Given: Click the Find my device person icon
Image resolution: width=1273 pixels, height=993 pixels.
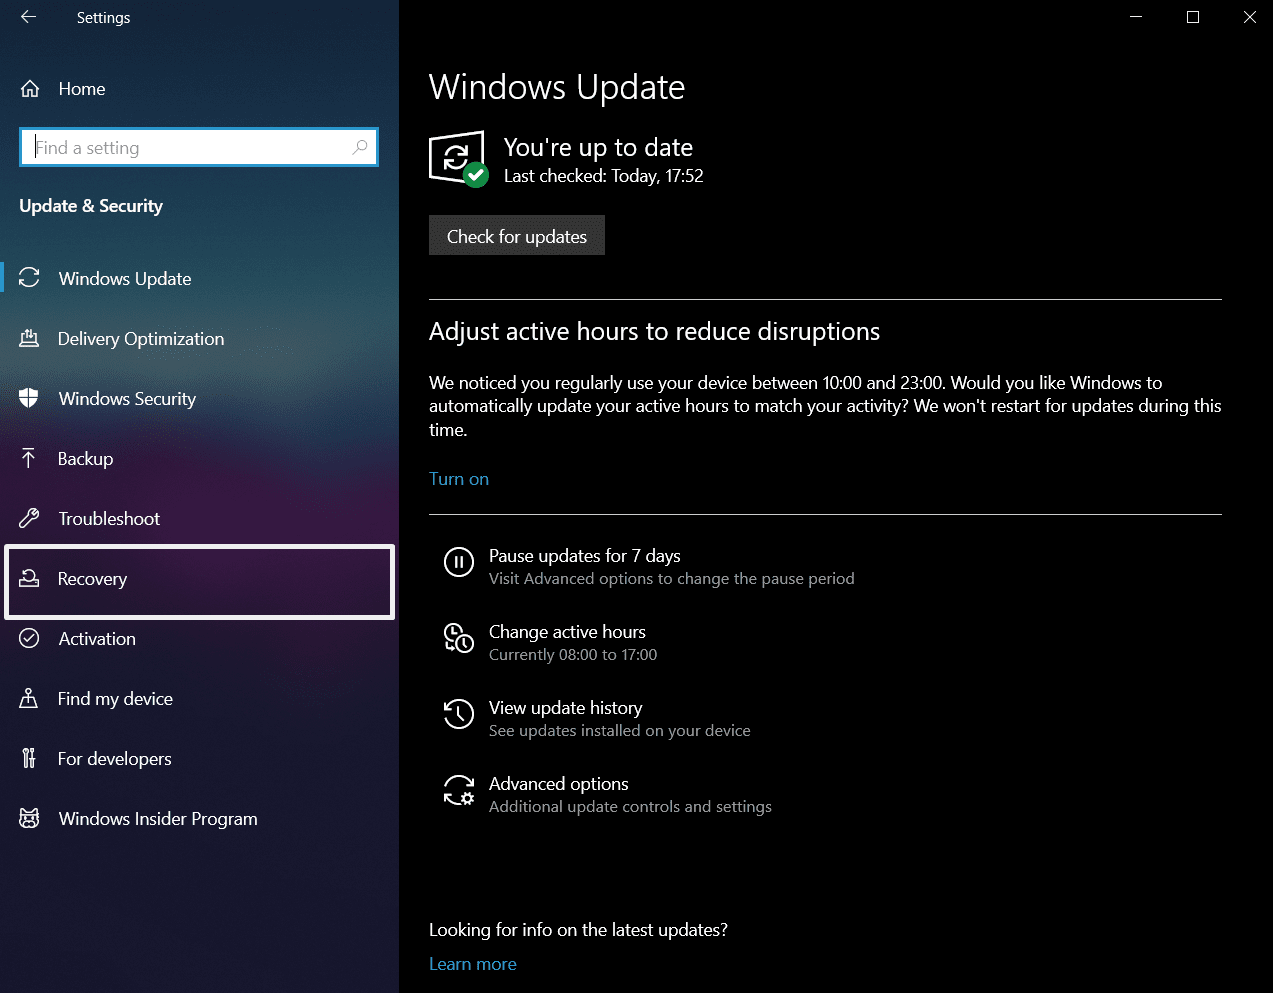Looking at the screenshot, I should pyautogui.click(x=29, y=698).
